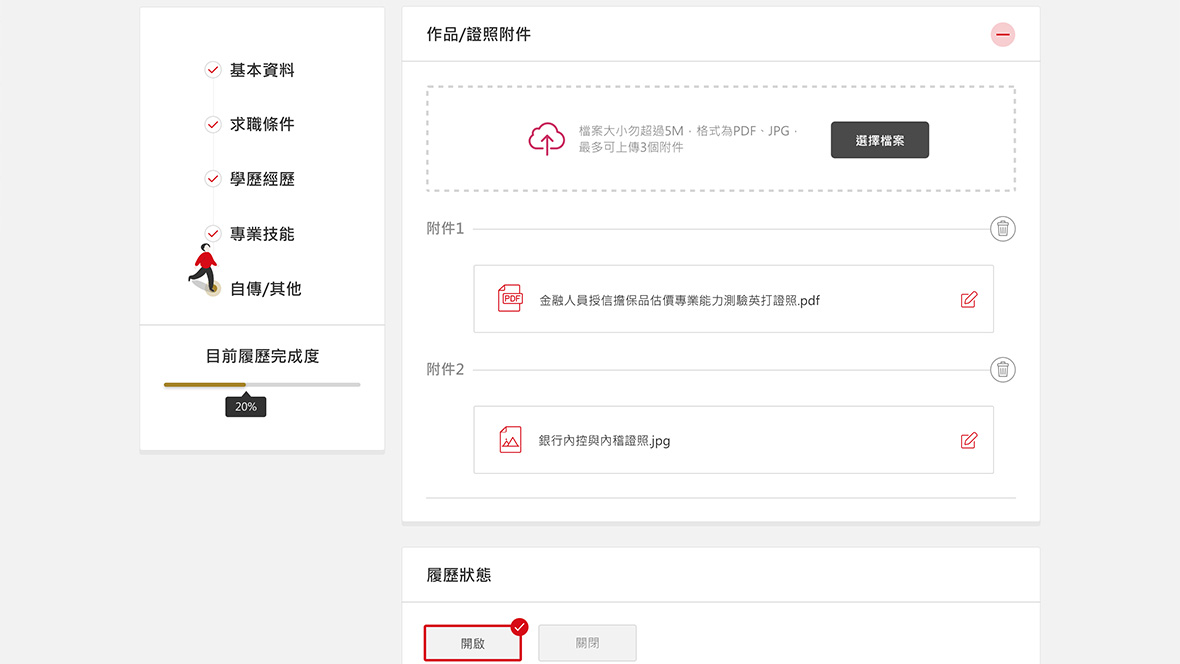The height and width of the screenshot is (664, 1180).
Task: Collapse the 作品/證照附件 section
Action: tap(1002, 35)
